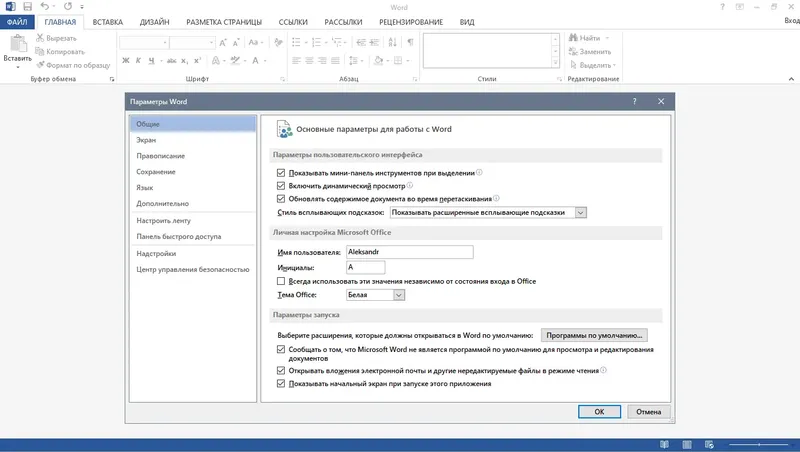The width and height of the screenshot is (800, 452).
Task: Expand Абзац group dialog launcher
Action: [x=415, y=79]
